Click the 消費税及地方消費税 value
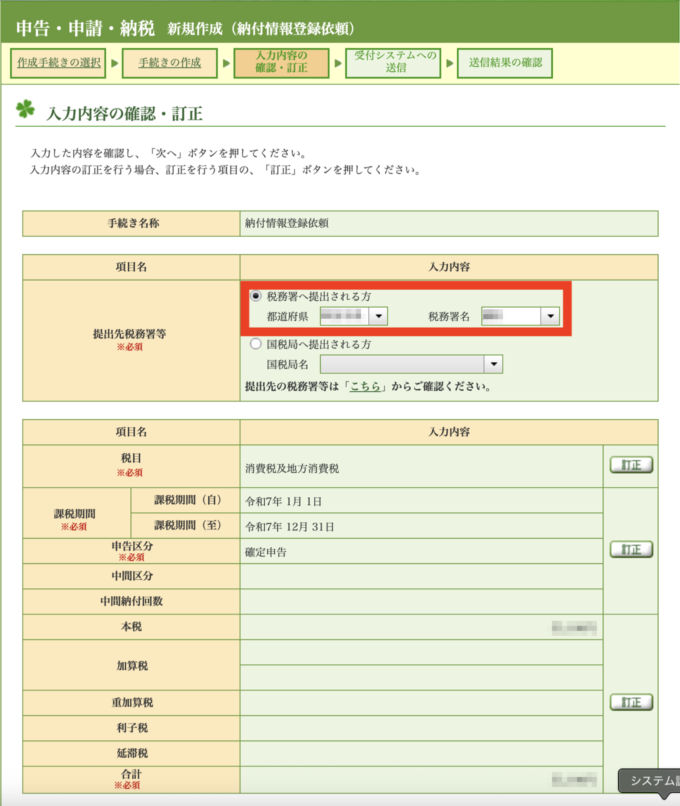Screen dimensions: 680x806 [292, 468]
